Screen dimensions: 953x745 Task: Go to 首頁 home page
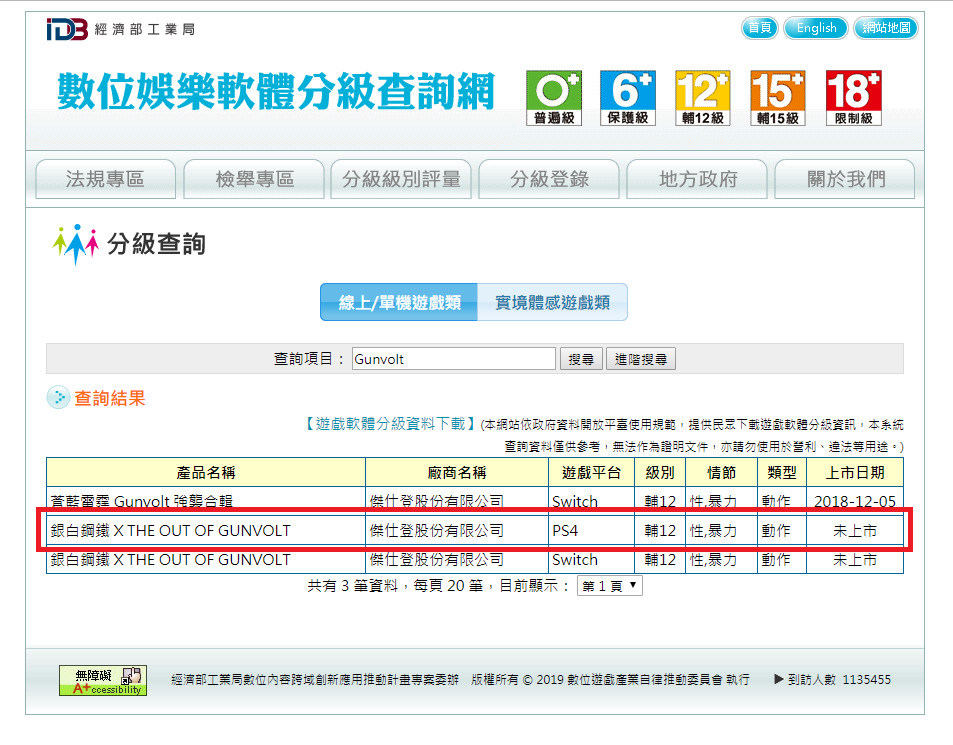(x=759, y=28)
